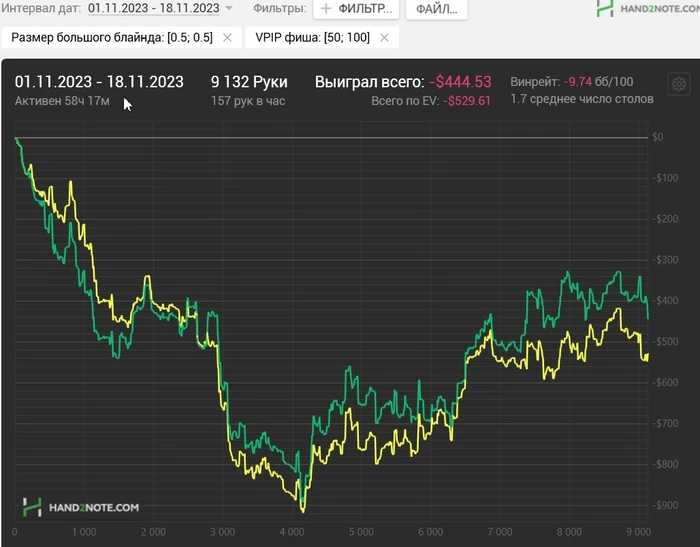The image size is (700, 547).
Task: Open the date interval dropdown arrow
Action: click(x=229, y=8)
